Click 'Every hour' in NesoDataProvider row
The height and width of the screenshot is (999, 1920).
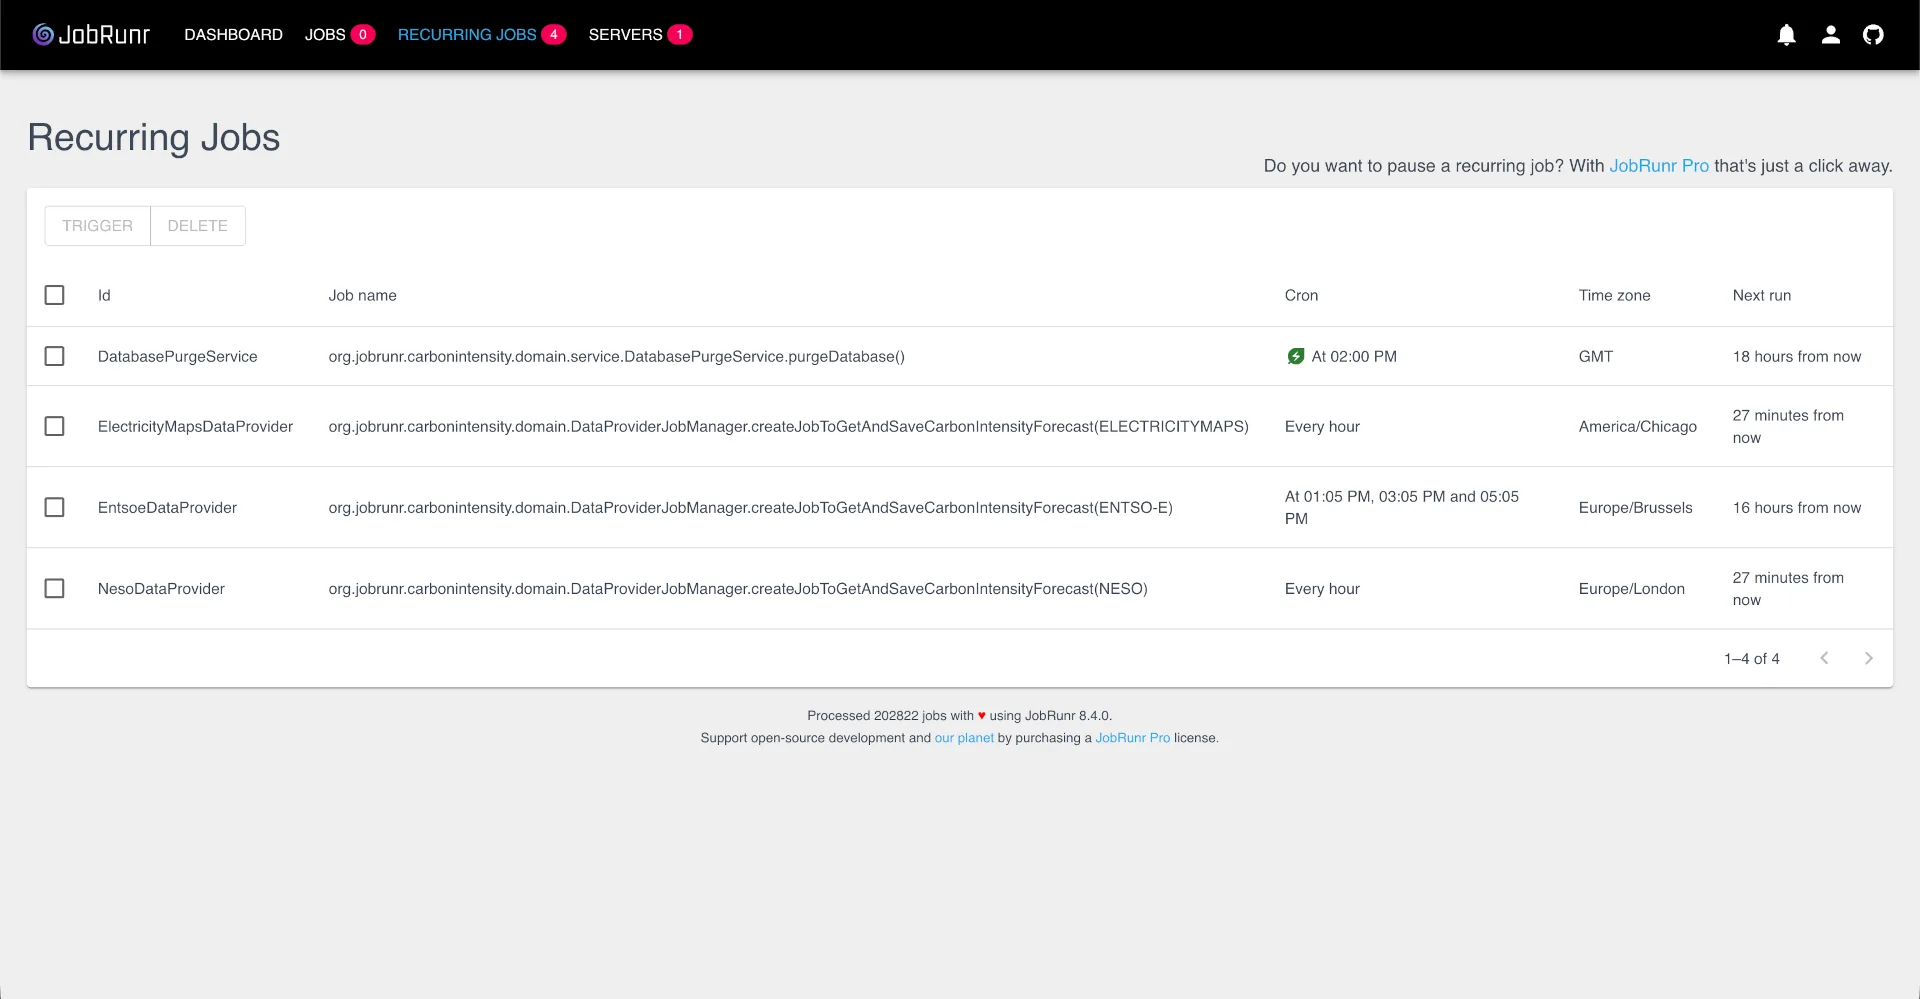[1322, 588]
